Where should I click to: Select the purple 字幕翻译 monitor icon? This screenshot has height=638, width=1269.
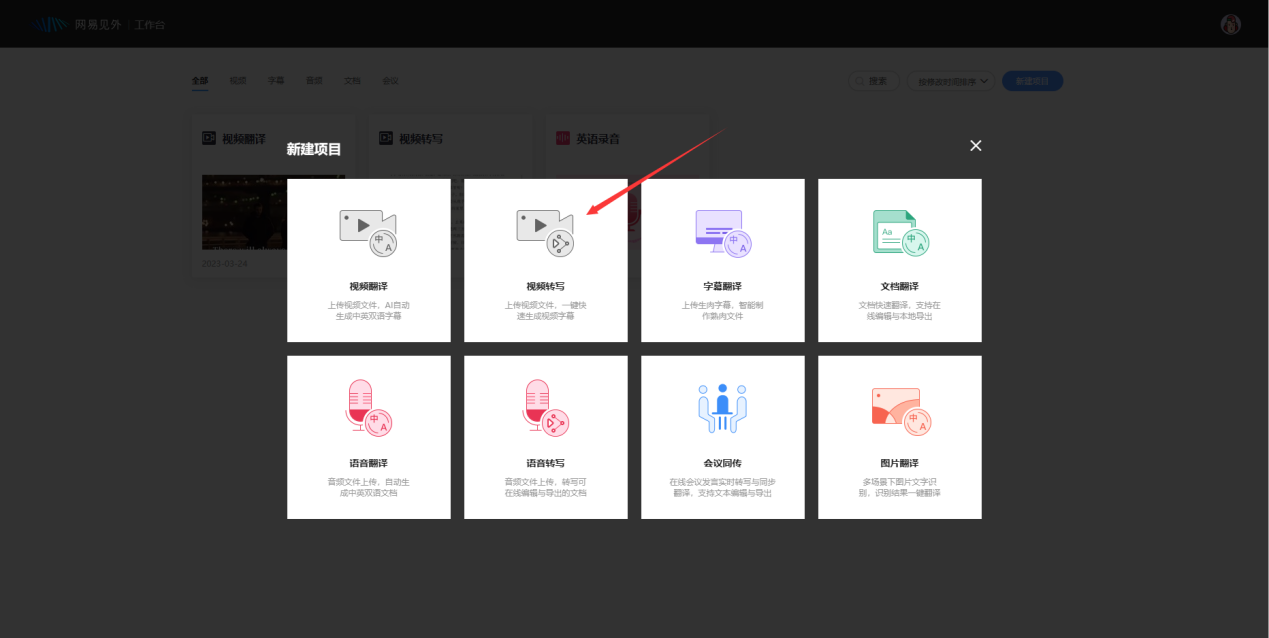(x=723, y=233)
